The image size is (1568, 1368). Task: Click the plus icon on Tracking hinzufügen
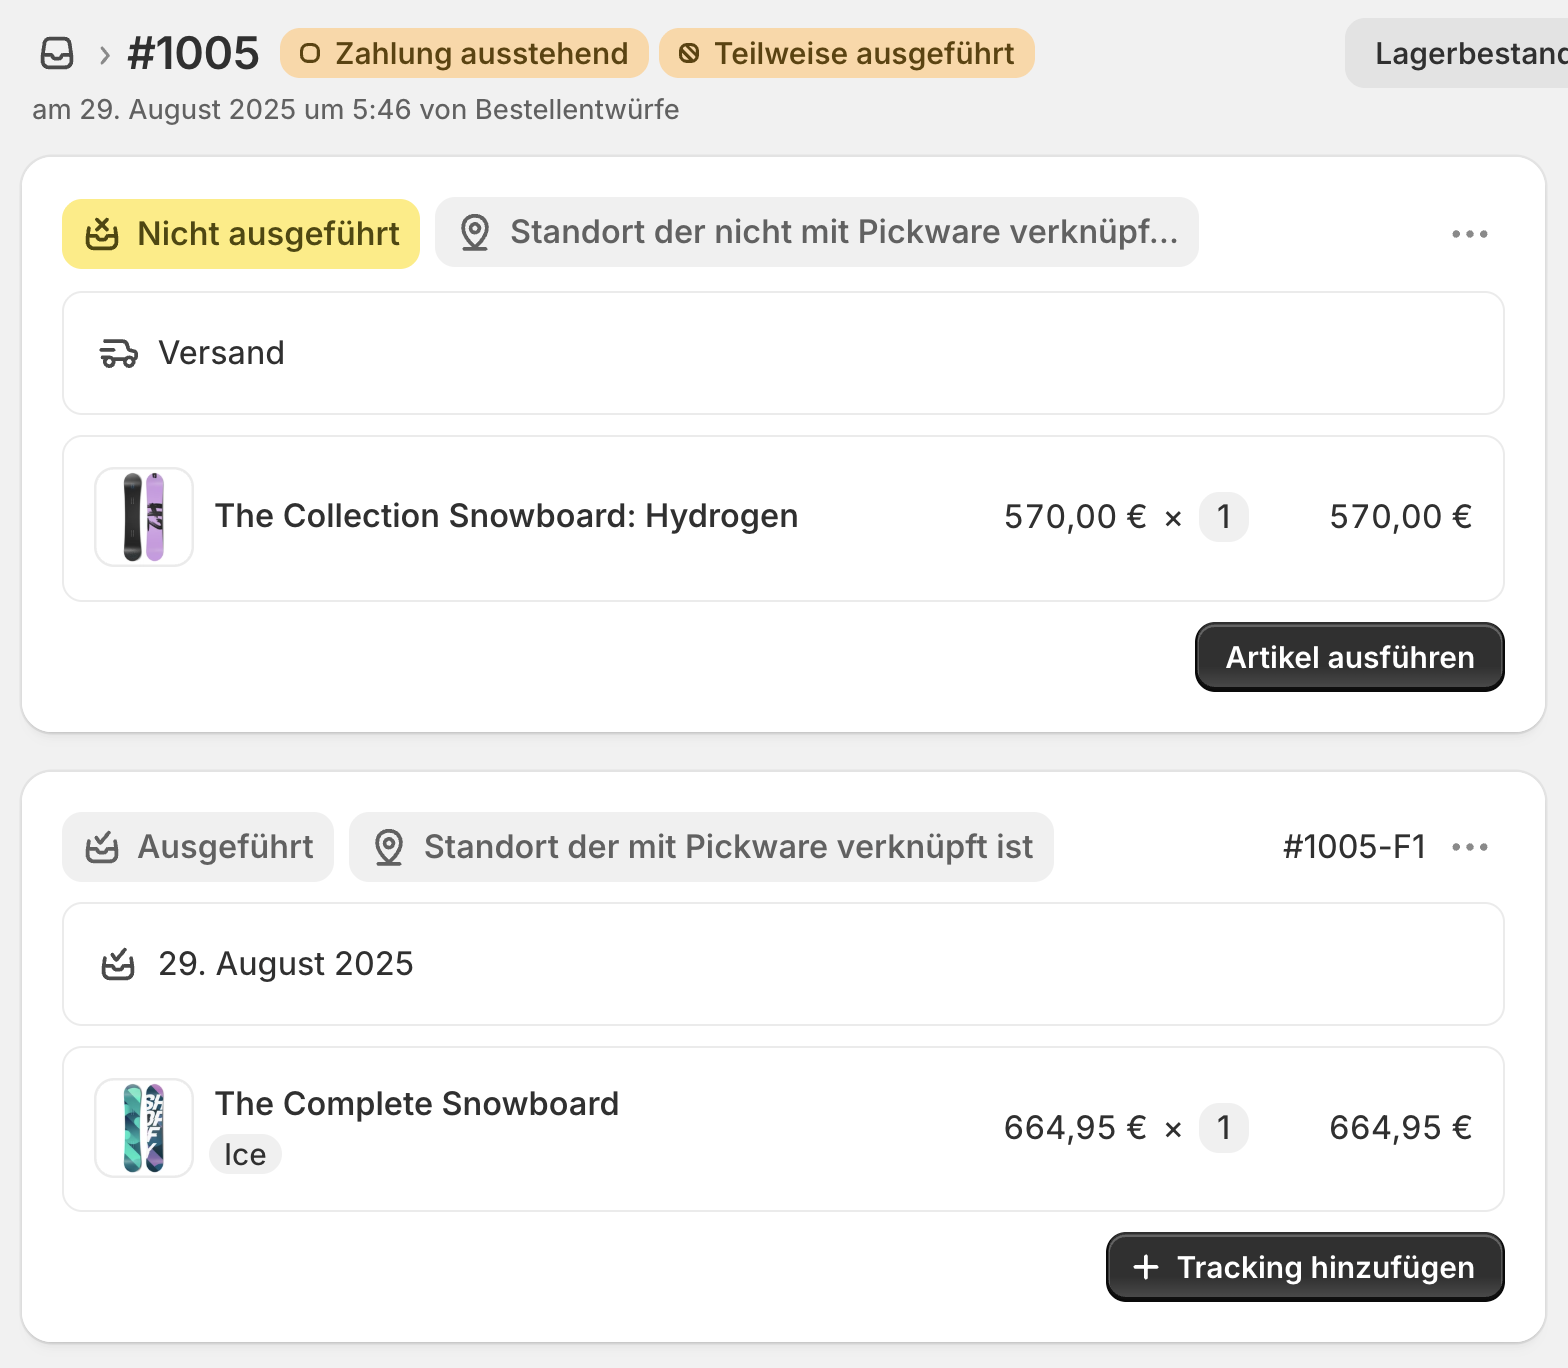pyautogui.click(x=1146, y=1267)
